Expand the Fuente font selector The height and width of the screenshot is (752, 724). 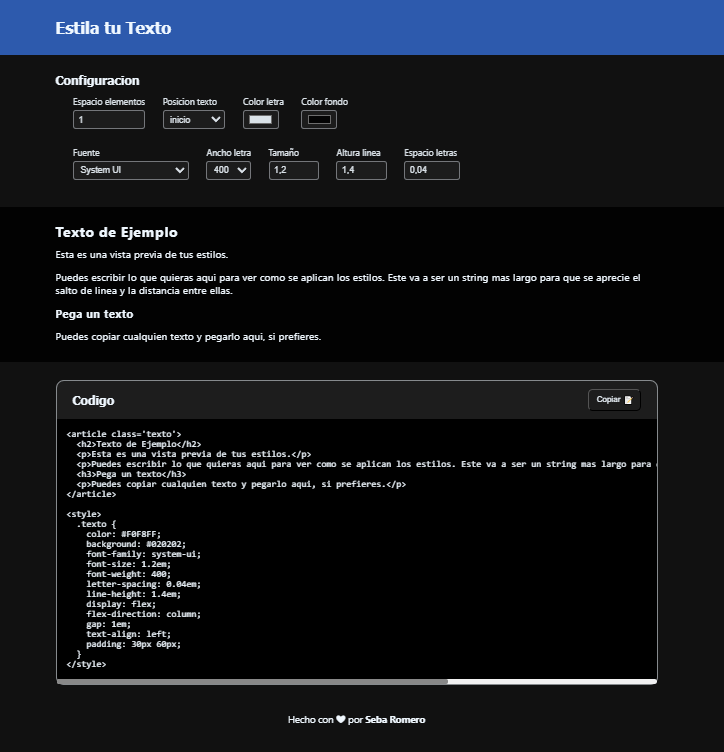click(x=131, y=171)
